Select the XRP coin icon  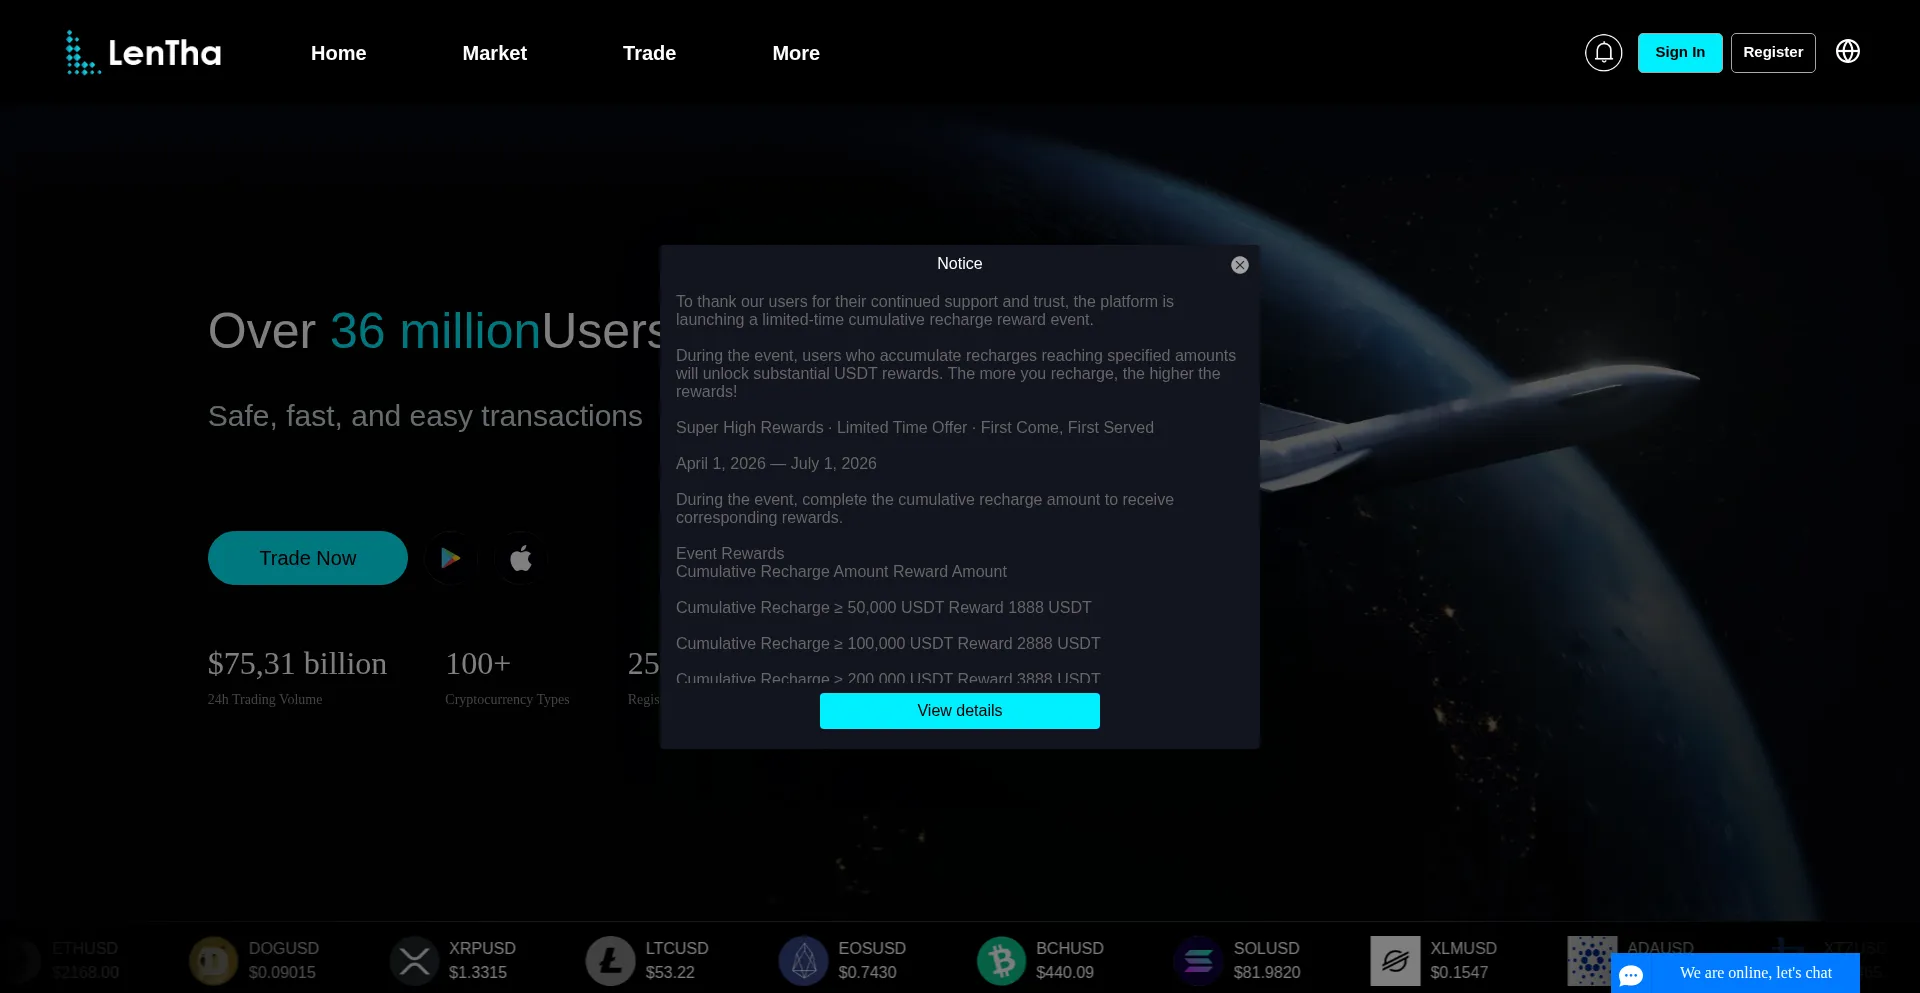point(414,961)
